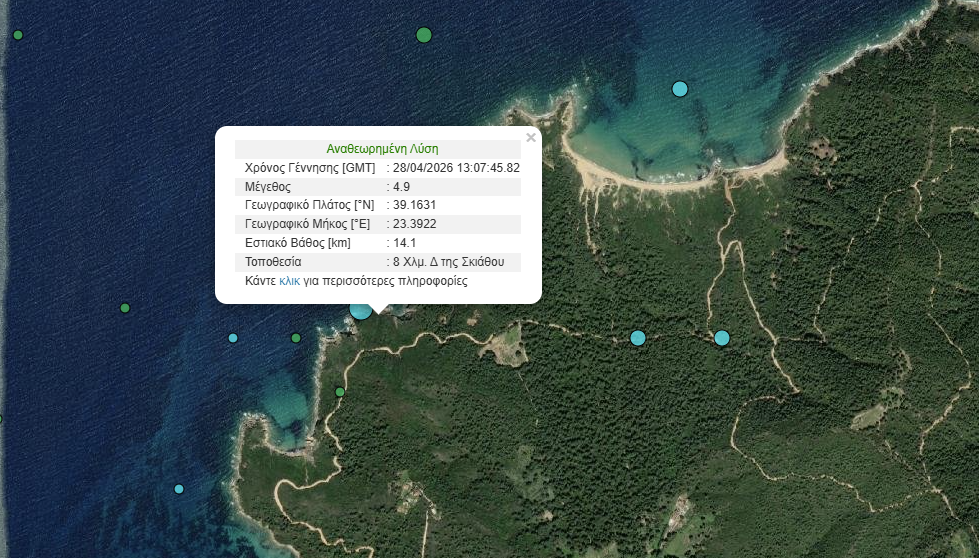Select small cyan sea marker below popup's left edge

[233, 338]
